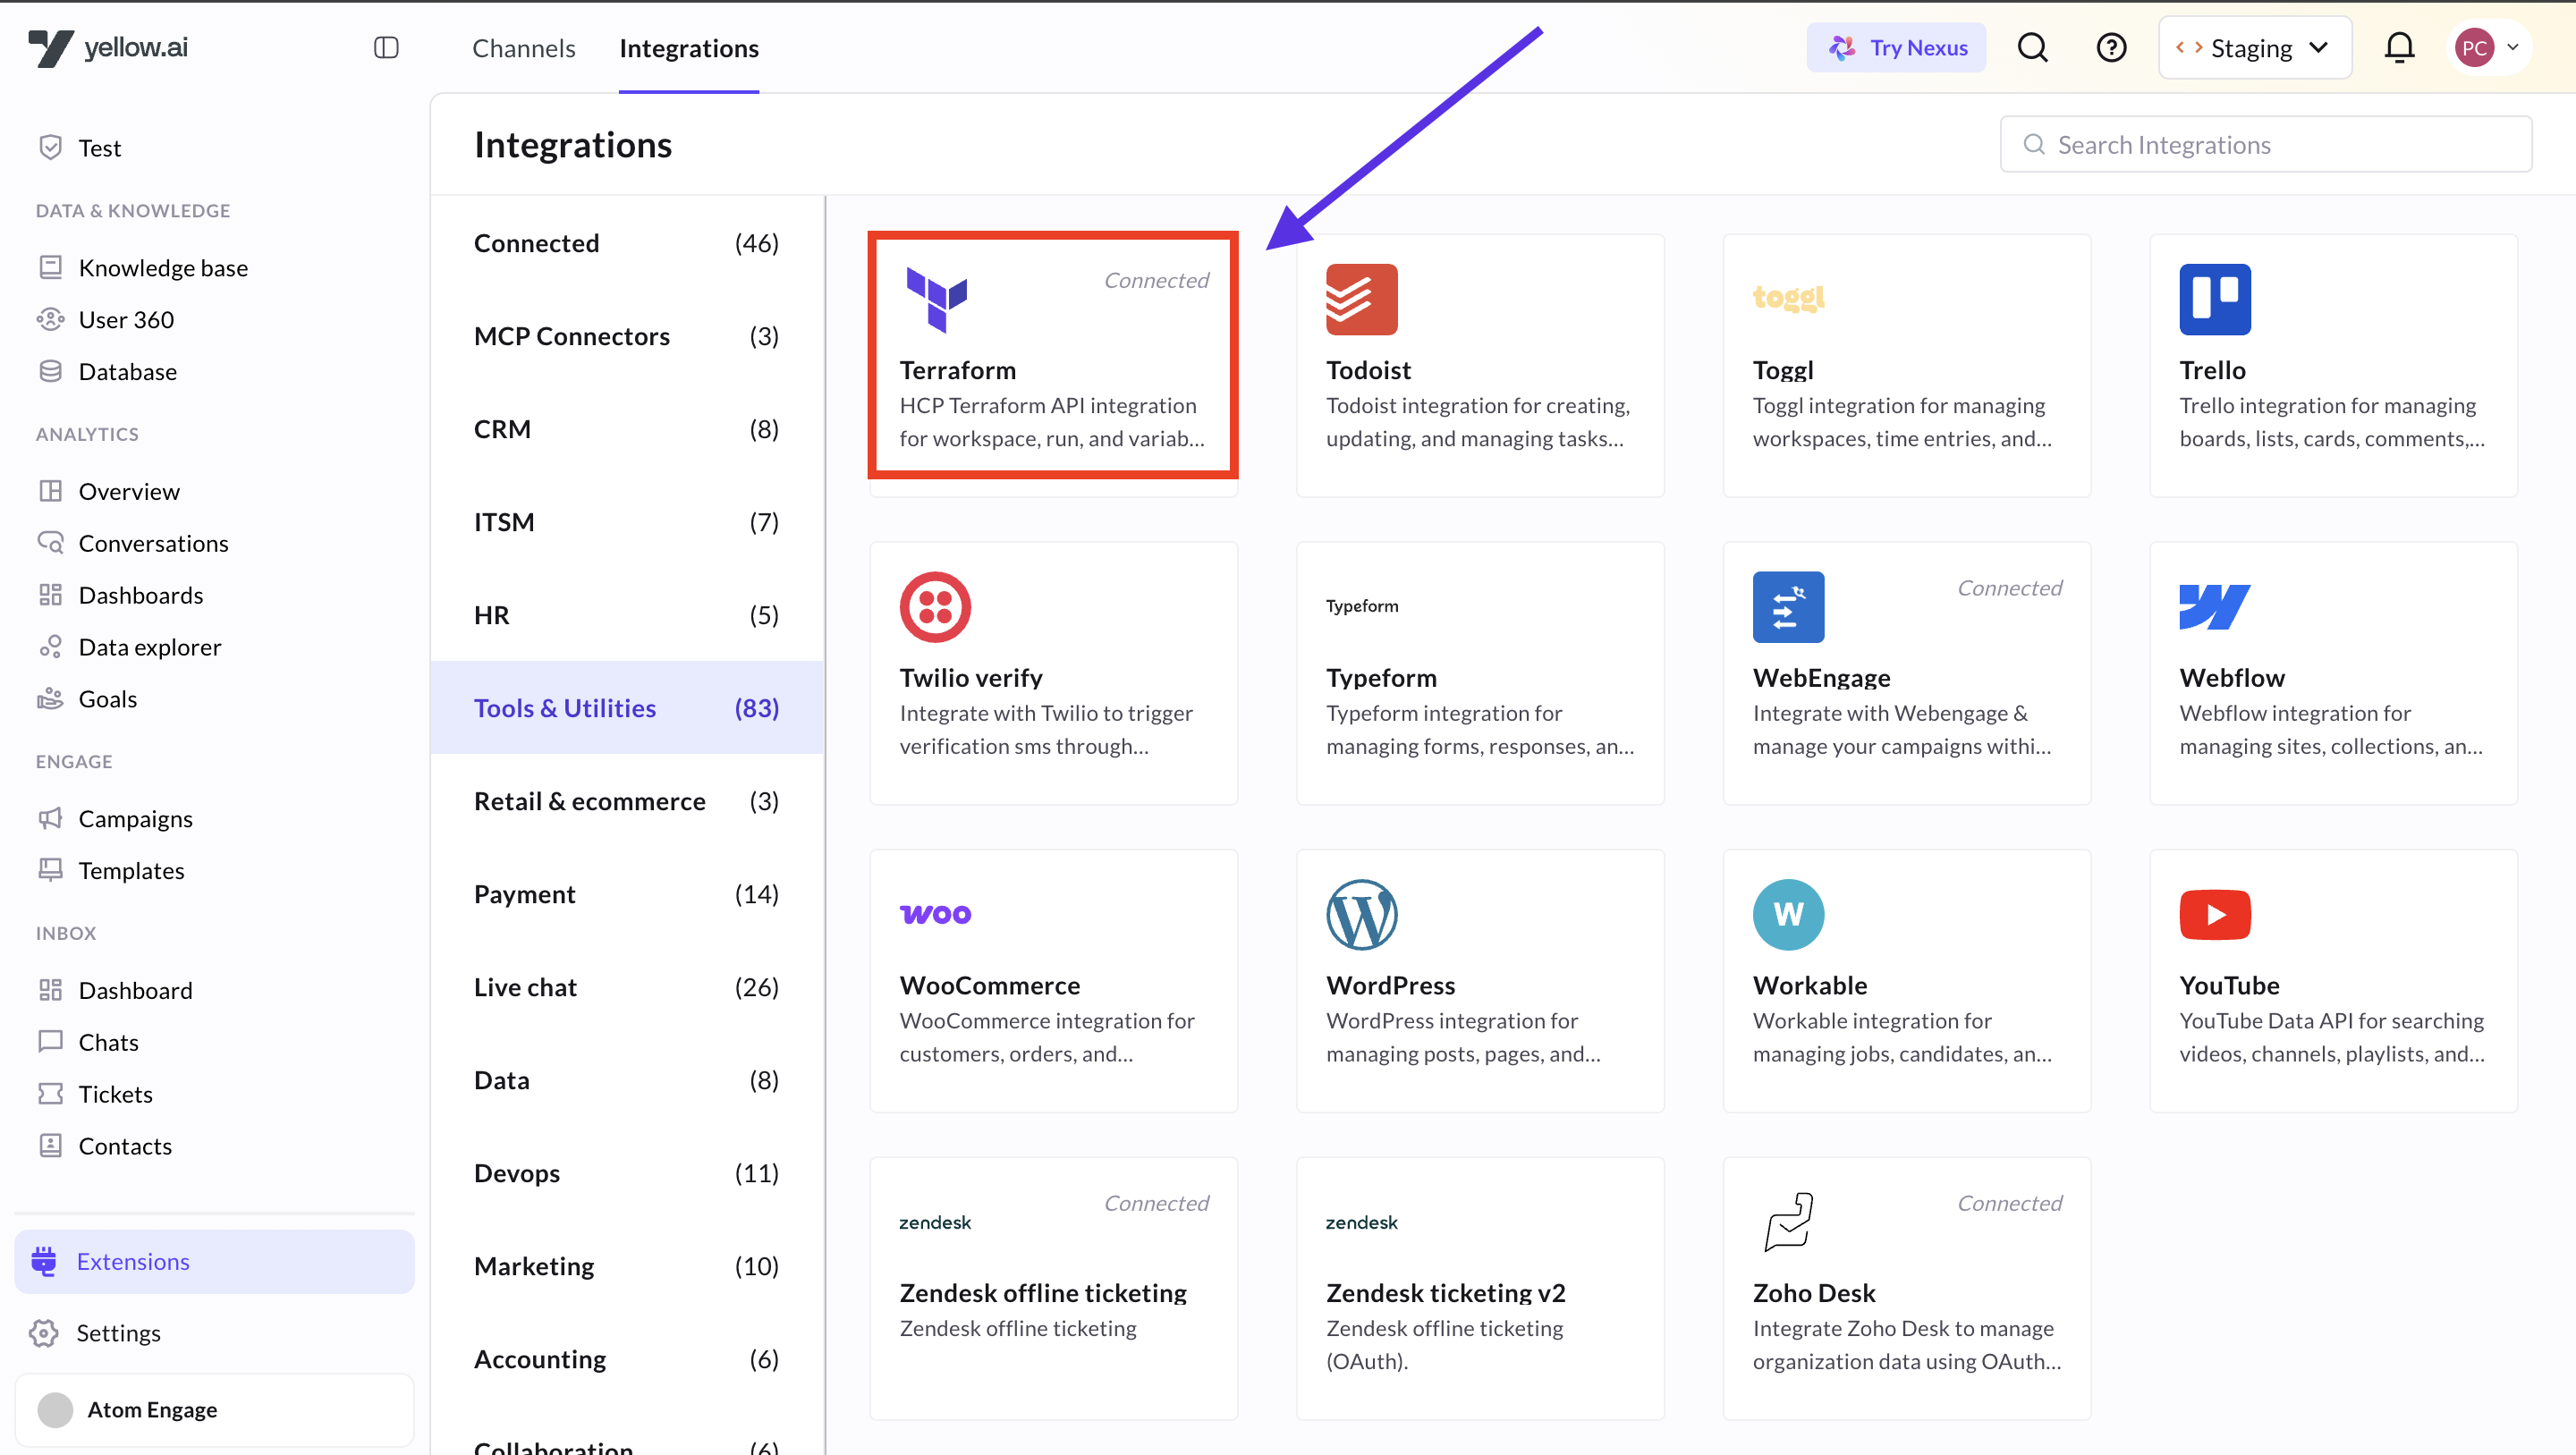Screen dimensions: 2576x1455
Task: Open the WebEngage integration card
Action: [x=1907, y=673]
